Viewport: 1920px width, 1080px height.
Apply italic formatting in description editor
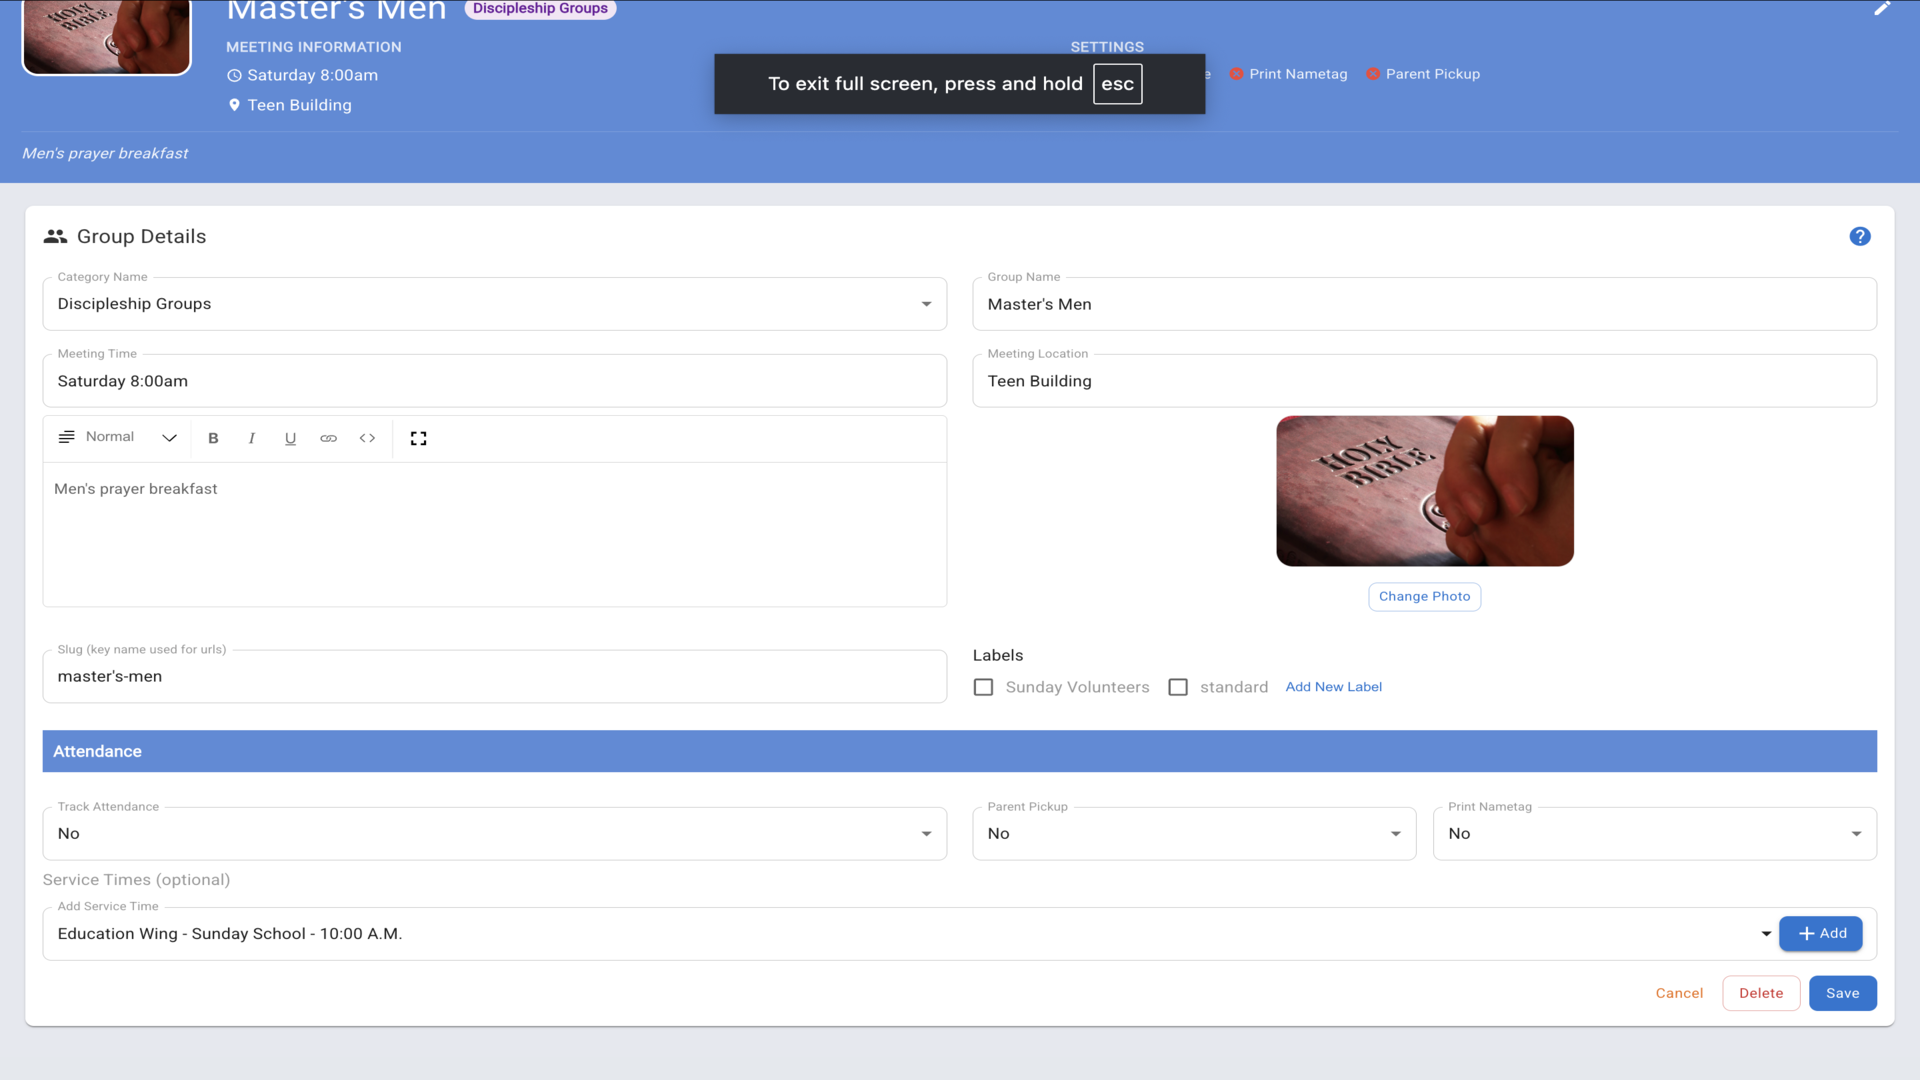click(251, 438)
